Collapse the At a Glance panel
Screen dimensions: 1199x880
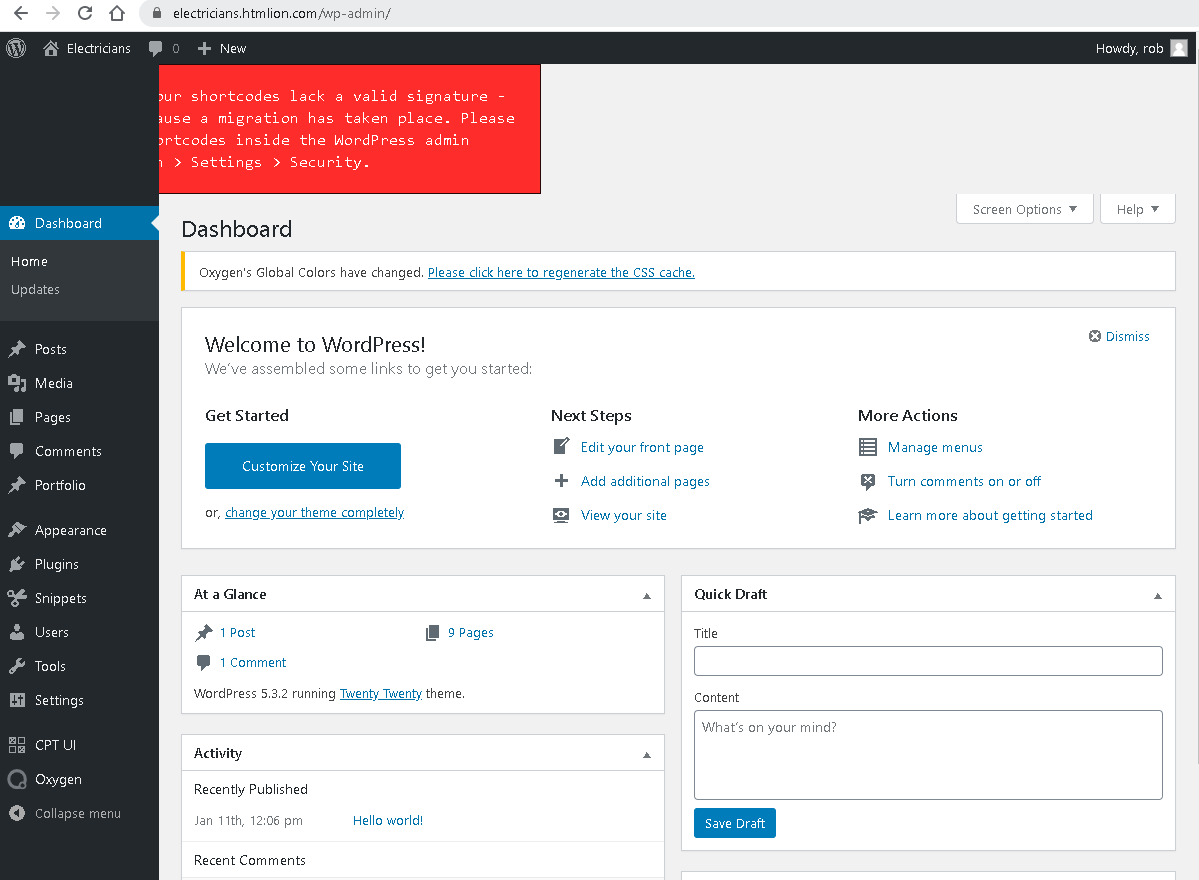648,593
